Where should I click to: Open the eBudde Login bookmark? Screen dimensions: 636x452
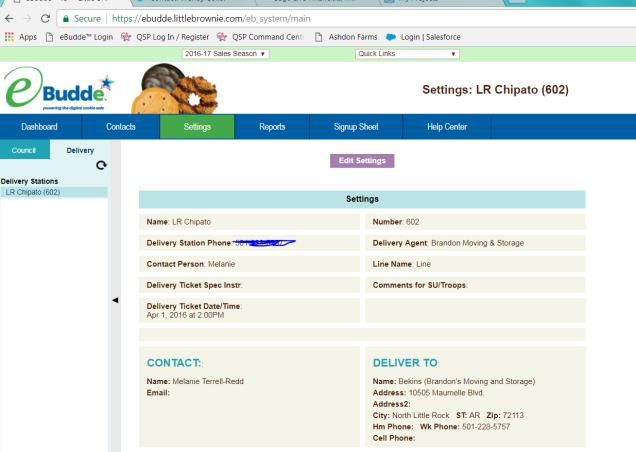(x=79, y=37)
